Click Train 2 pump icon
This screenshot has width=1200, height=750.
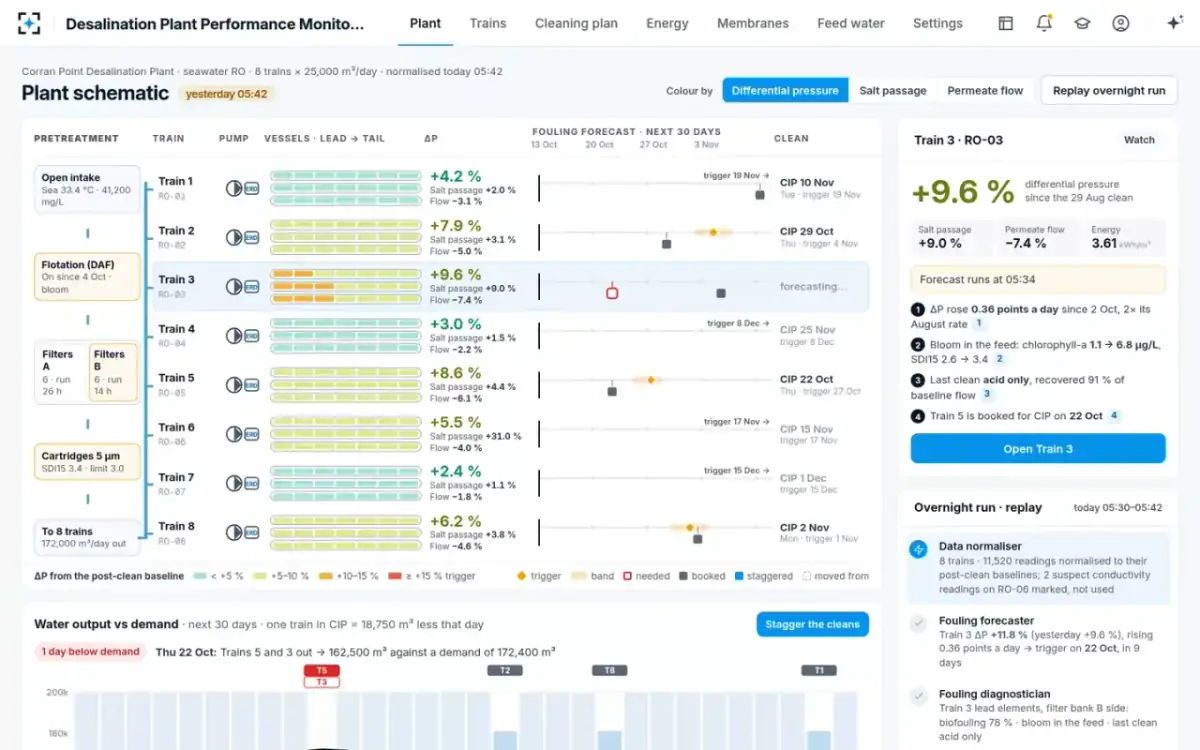pos(234,237)
